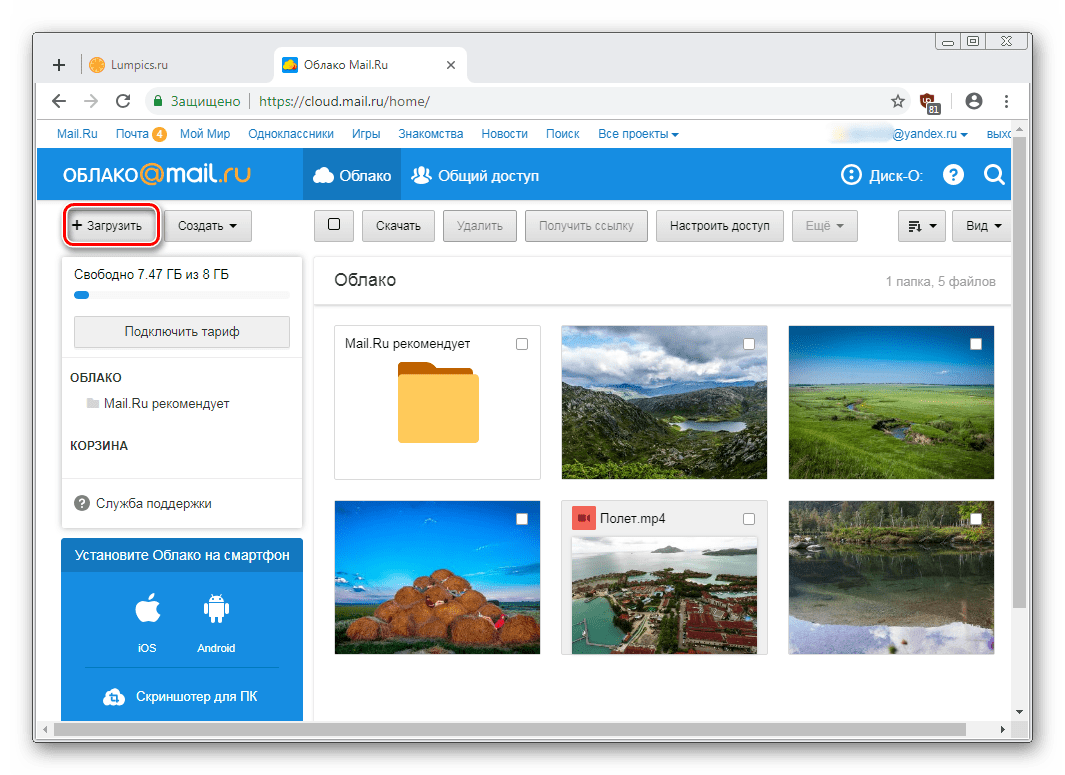Reload the page with refresh icon
The height and width of the screenshot is (775, 1065).
click(x=123, y=101)
